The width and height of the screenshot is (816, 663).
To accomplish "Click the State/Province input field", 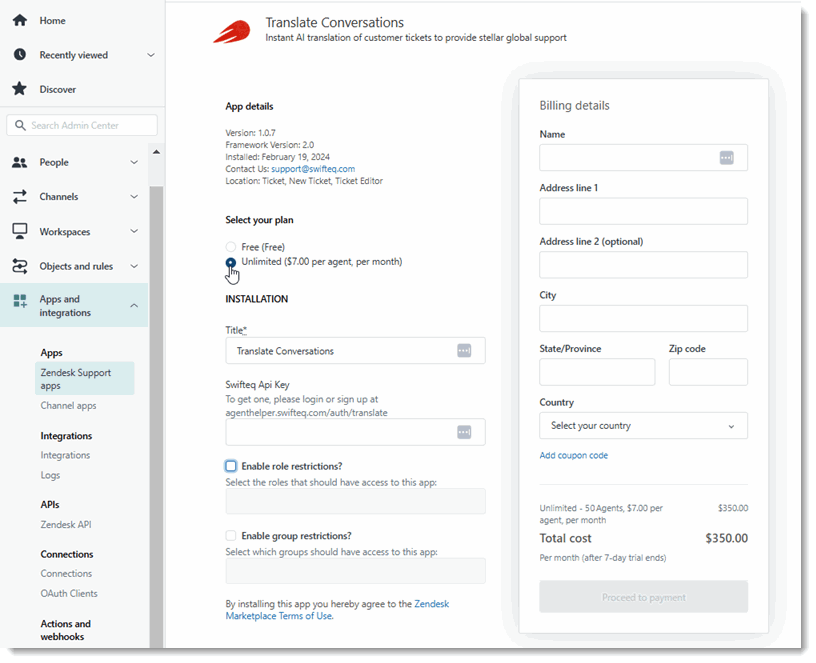I will pos(597,372).
